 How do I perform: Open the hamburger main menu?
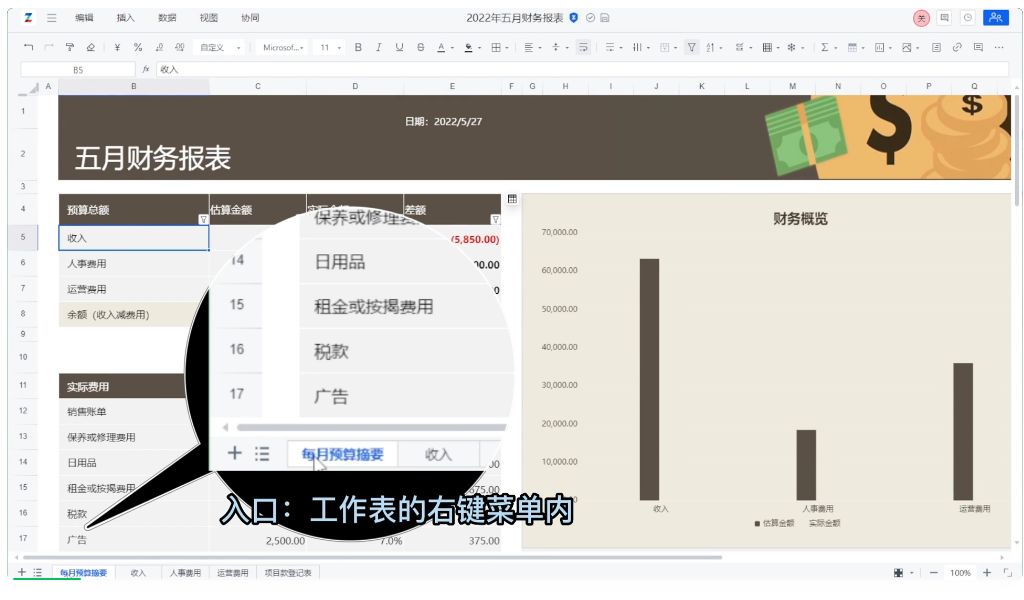click(52, 18)
